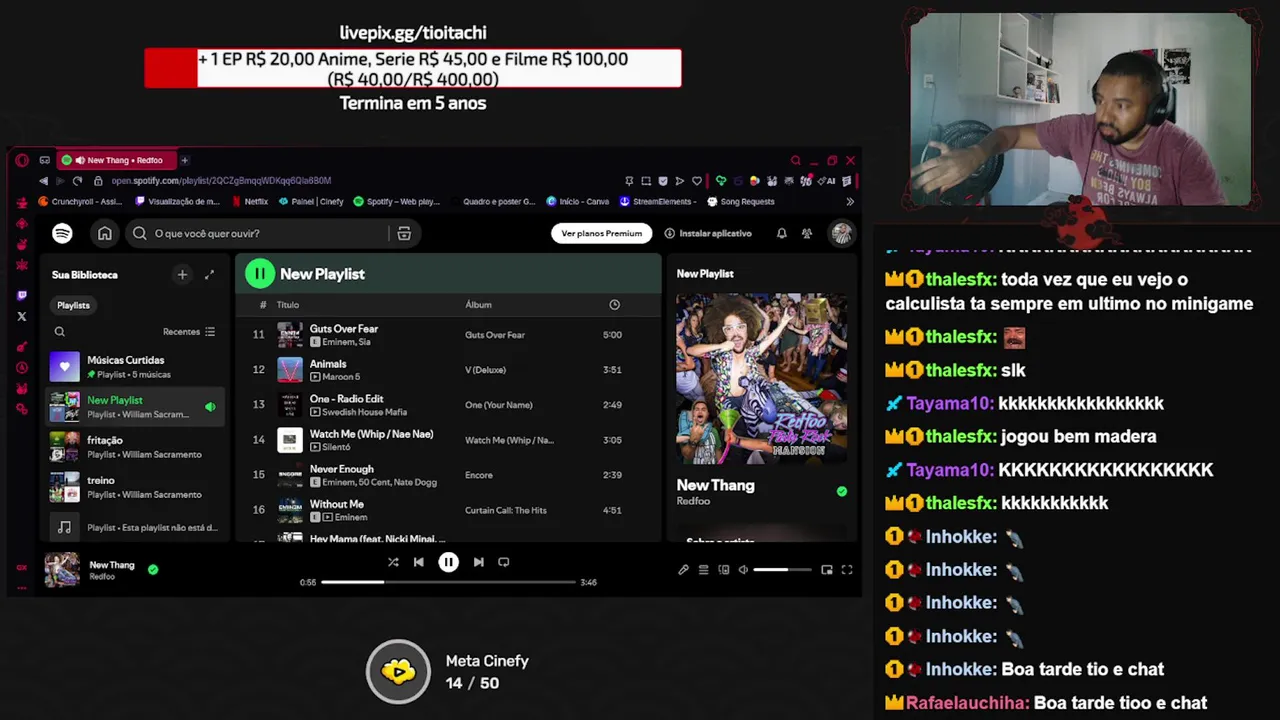
Task: Toggle shuffle in player bar
Action: (393, 562)
